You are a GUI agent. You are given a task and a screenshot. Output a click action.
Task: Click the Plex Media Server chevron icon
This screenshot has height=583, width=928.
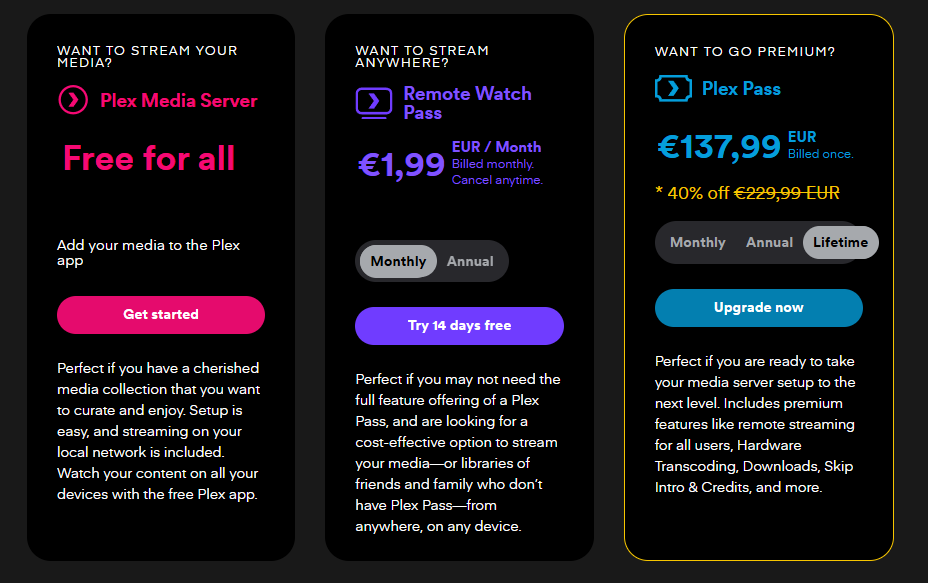point(73,100)
